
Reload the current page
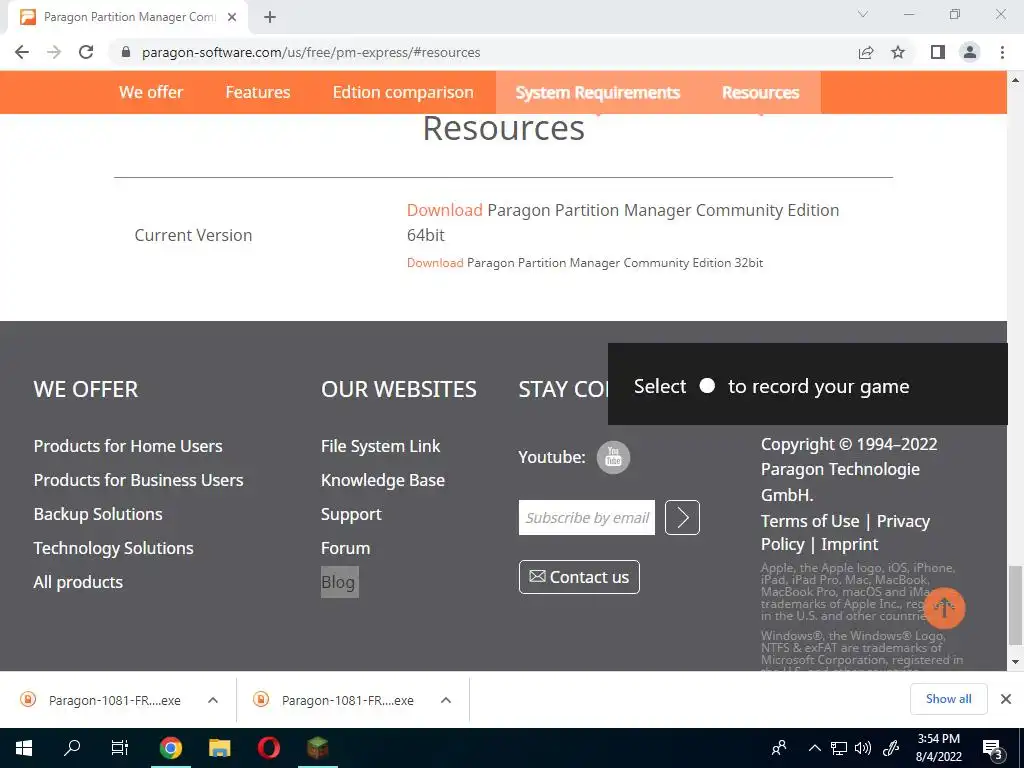pos(86,52)
